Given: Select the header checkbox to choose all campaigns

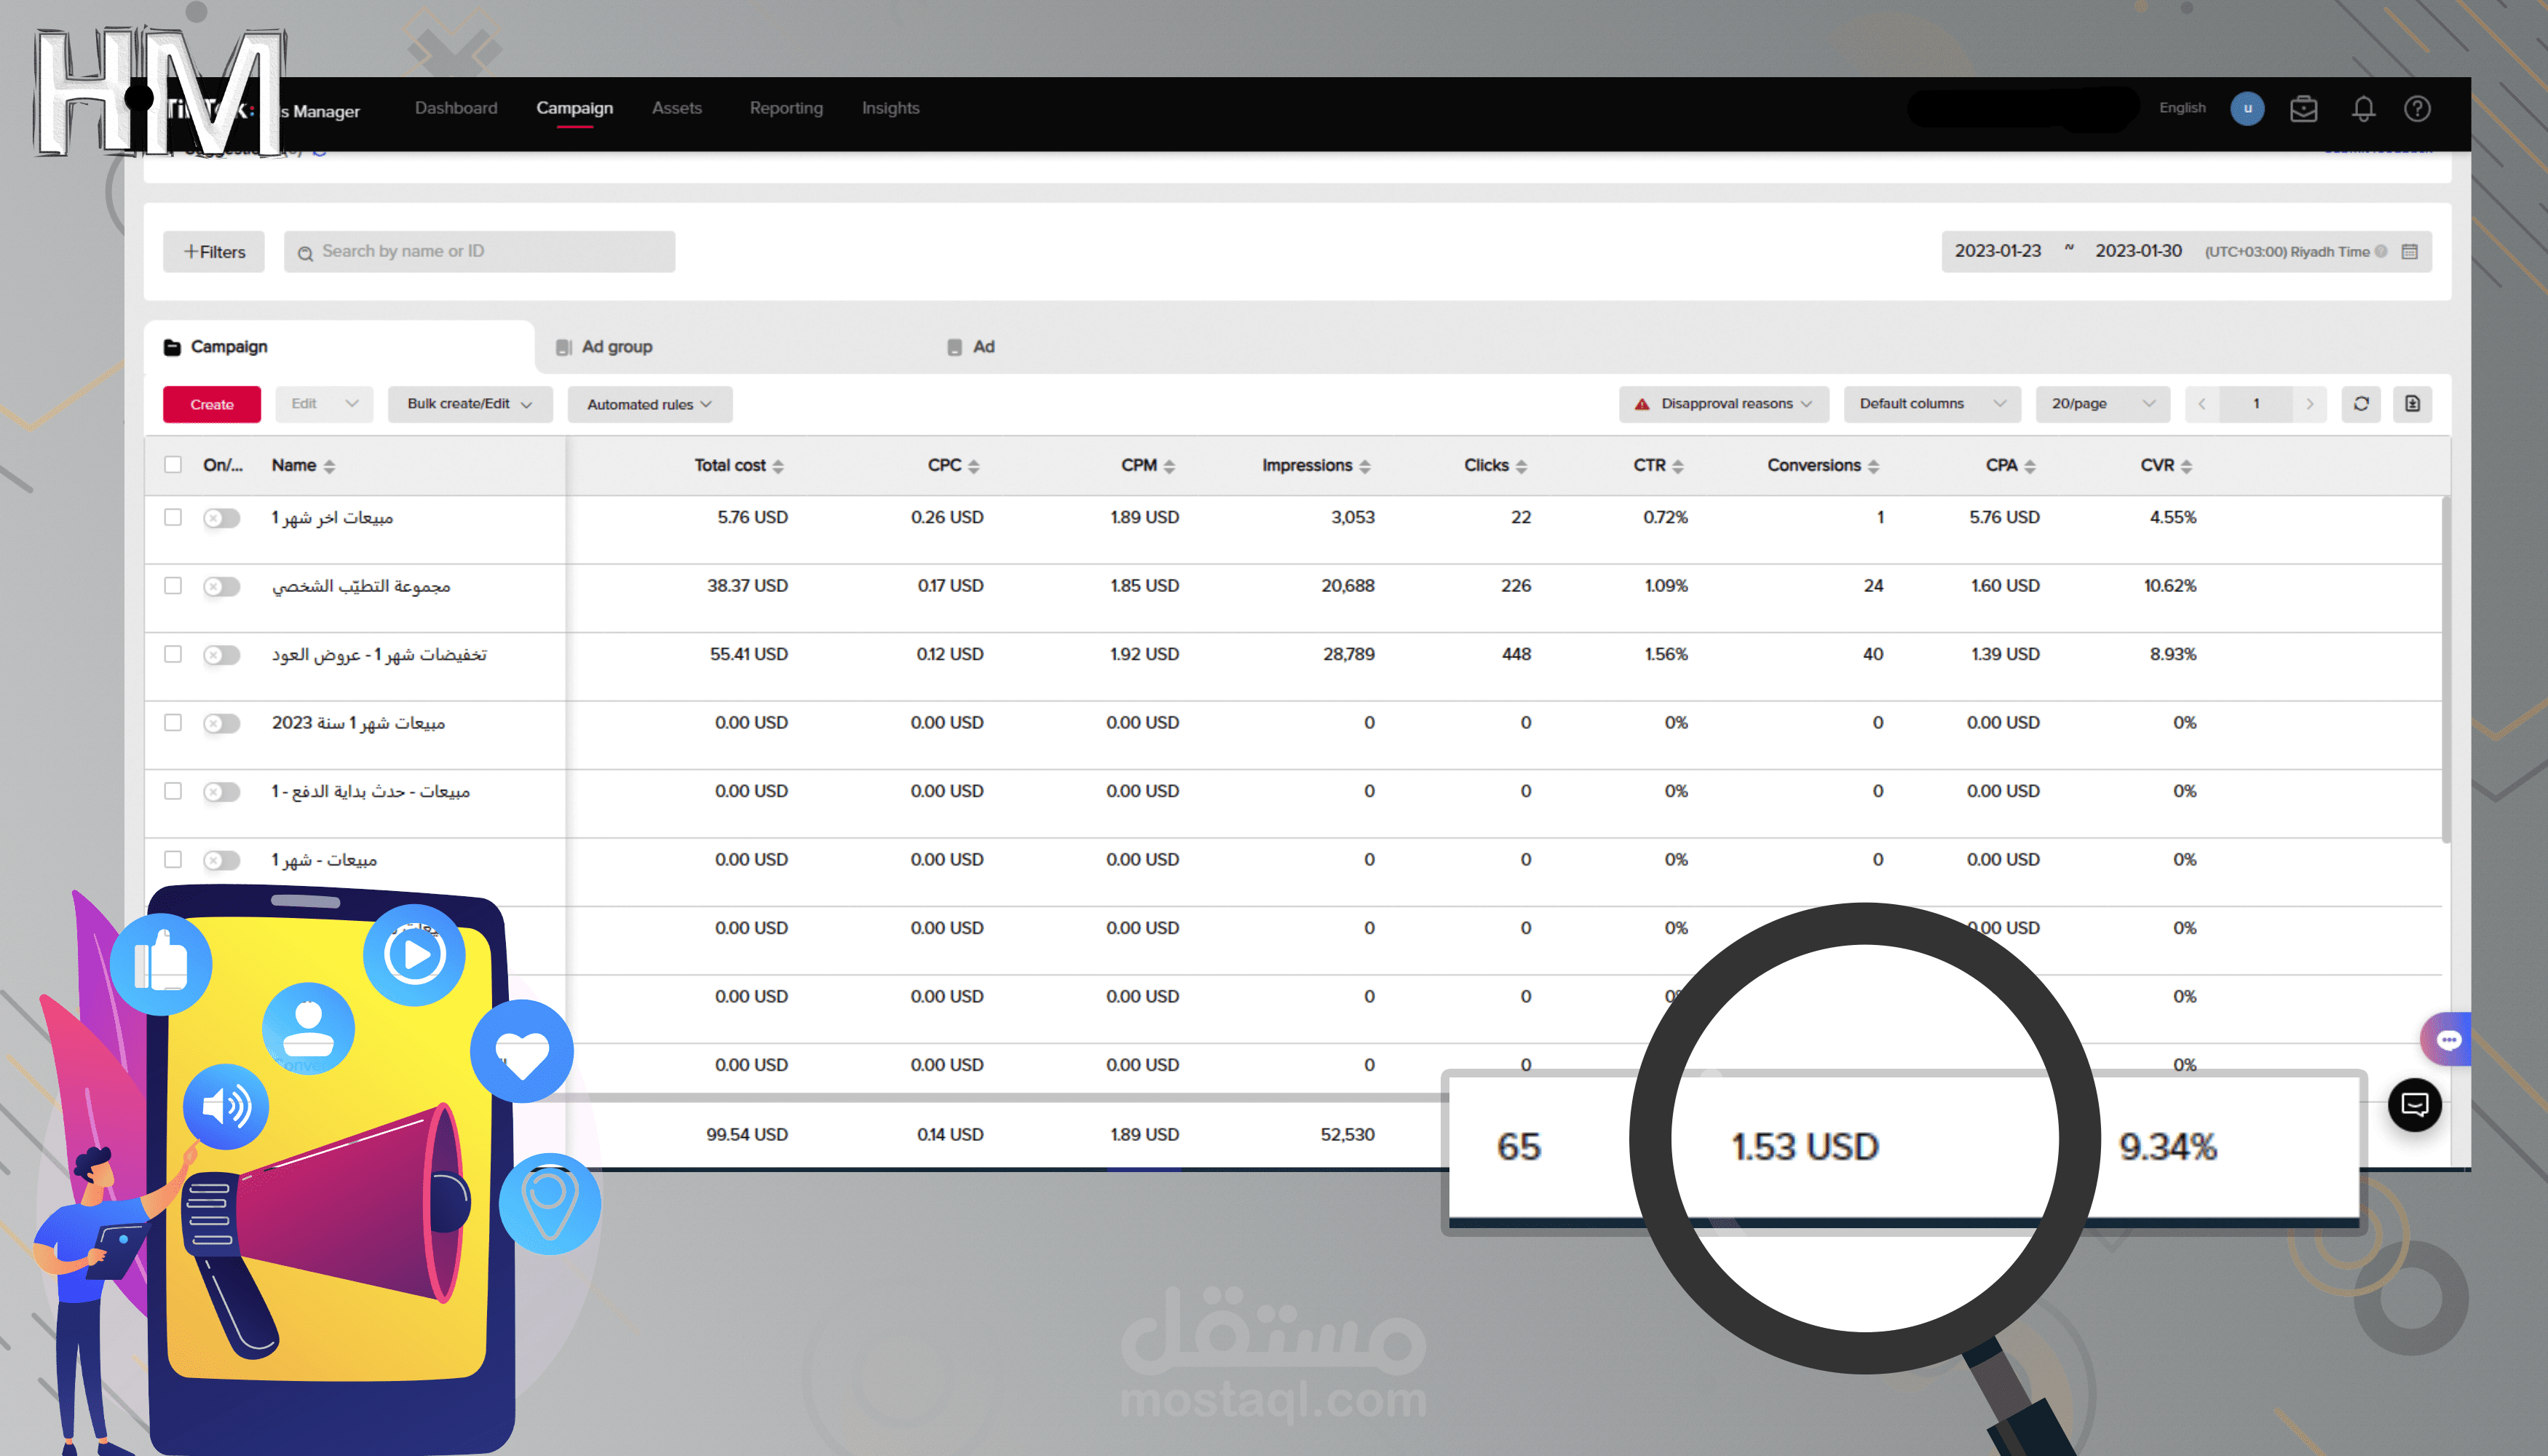Looking at the screenshot, I should pyautogui.click(x=173, y=465).
